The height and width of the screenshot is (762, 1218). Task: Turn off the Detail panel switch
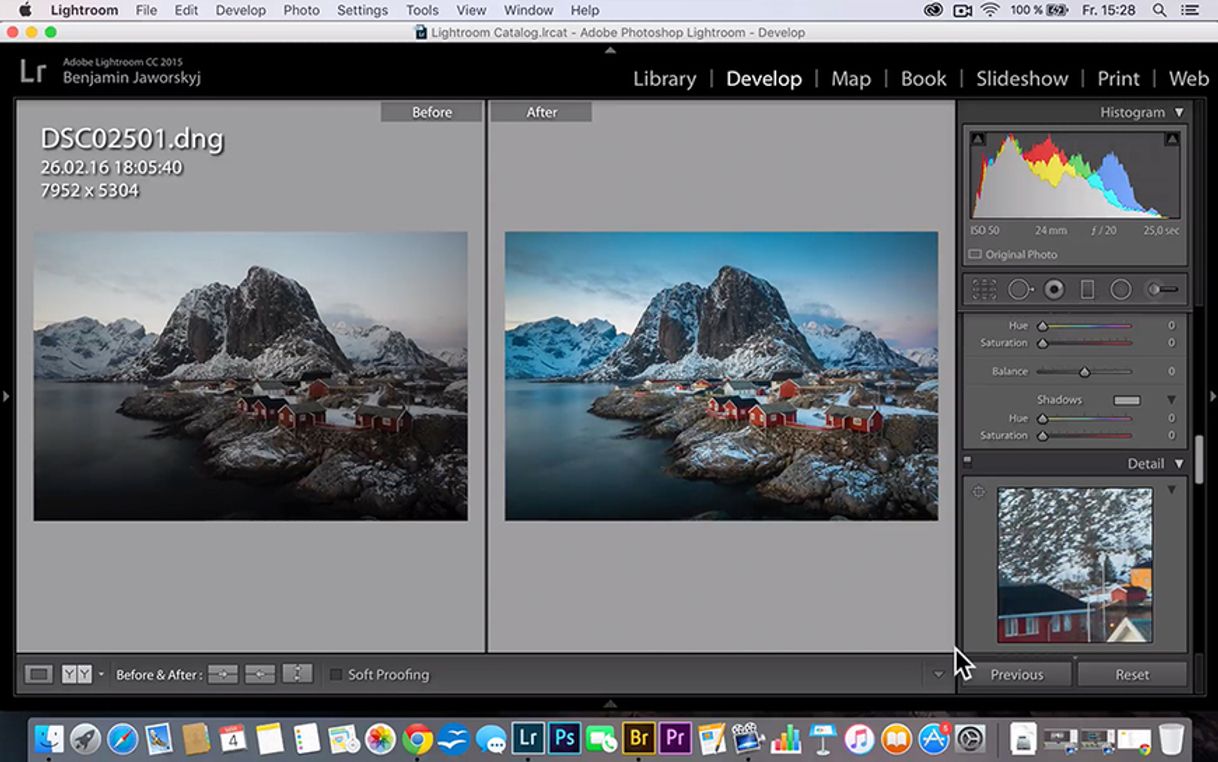point(967,463)
